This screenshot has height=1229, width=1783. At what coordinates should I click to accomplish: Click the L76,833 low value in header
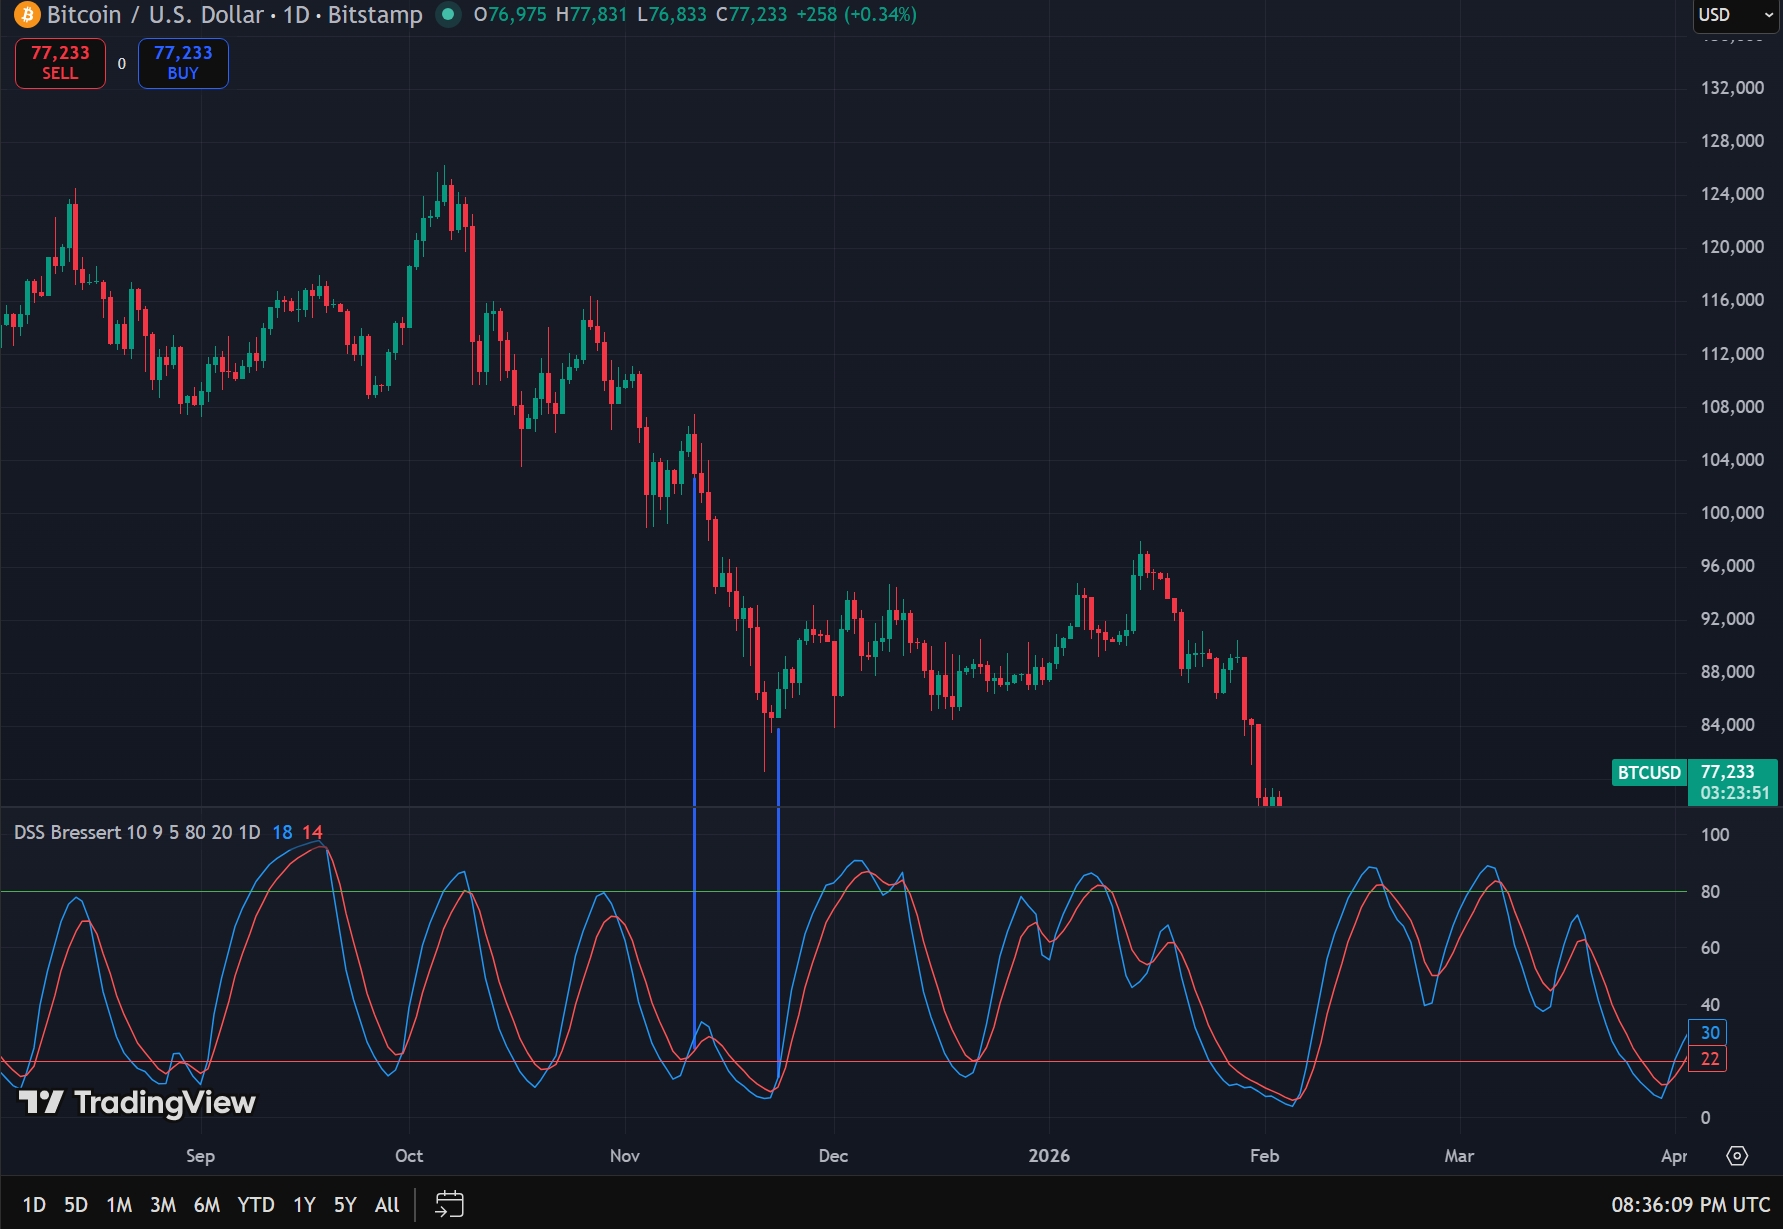point(671,15)
